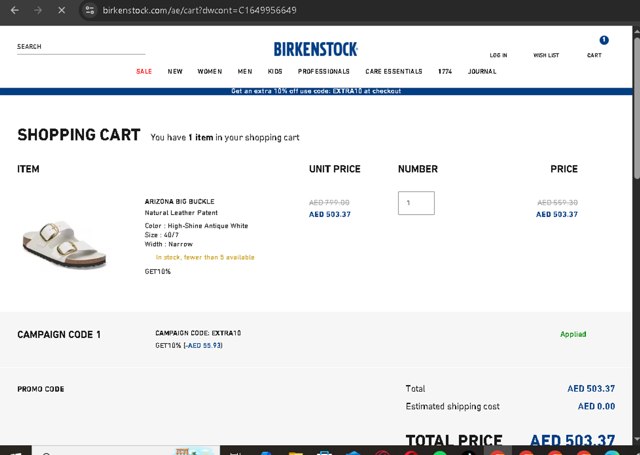640x455 pixels.
Task: Select 'Color : High-Shine Antique White' text
Action: (196, 226)
